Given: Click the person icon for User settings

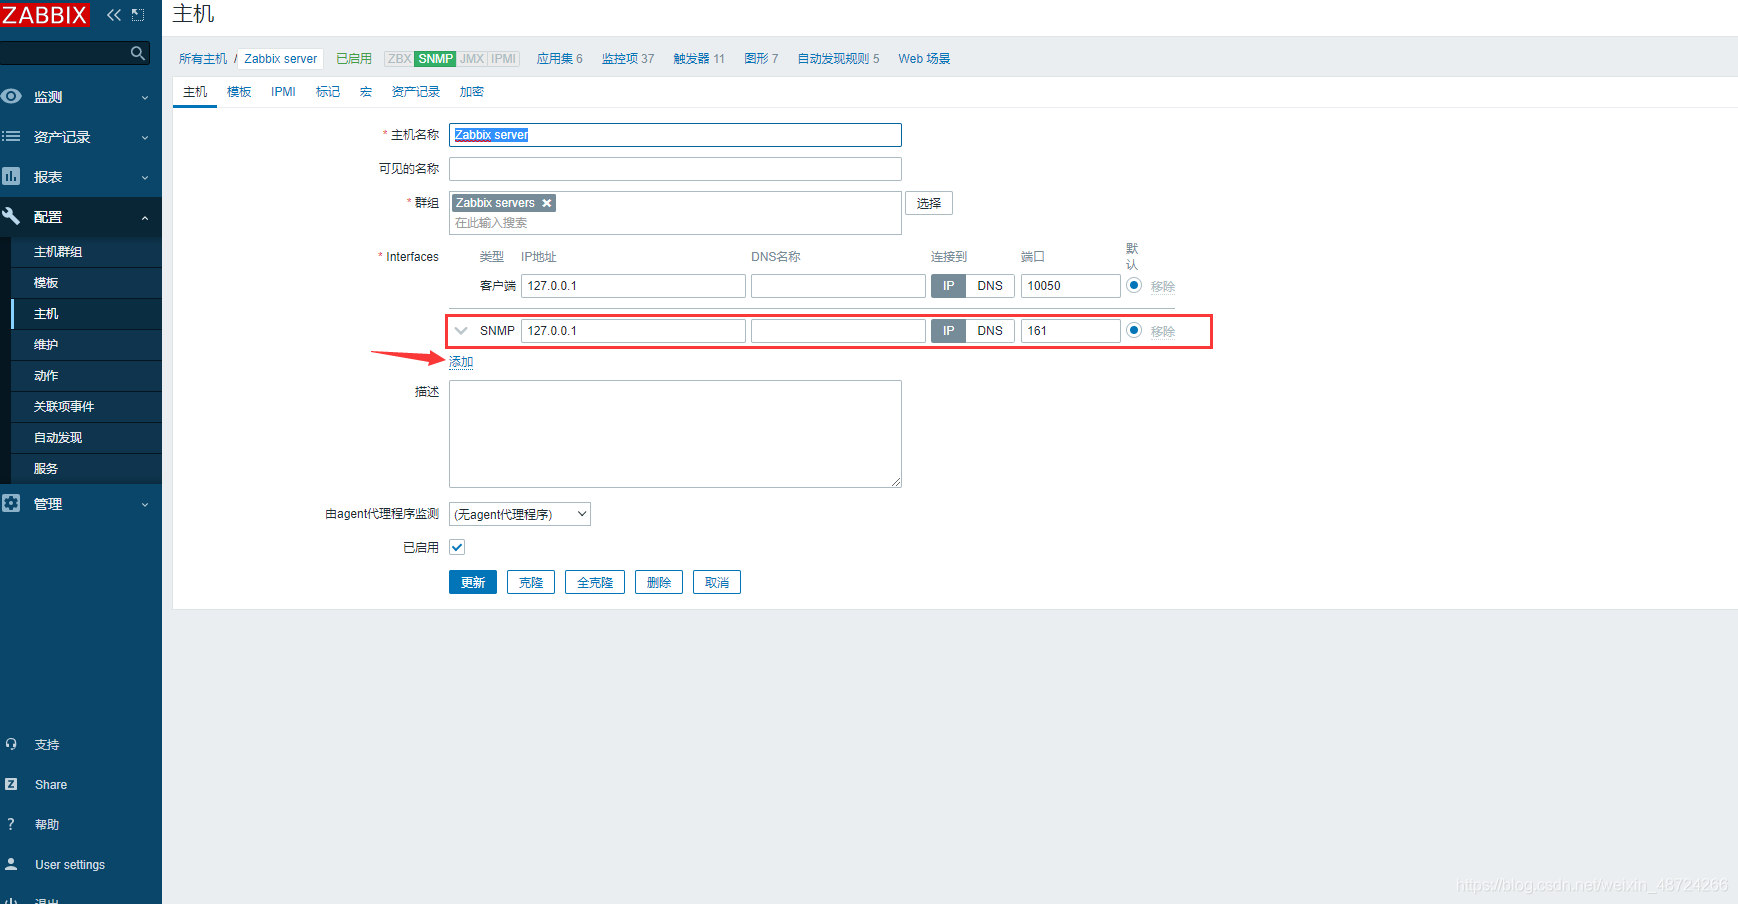Looking at the screenshot, I should tap(11, 864).
